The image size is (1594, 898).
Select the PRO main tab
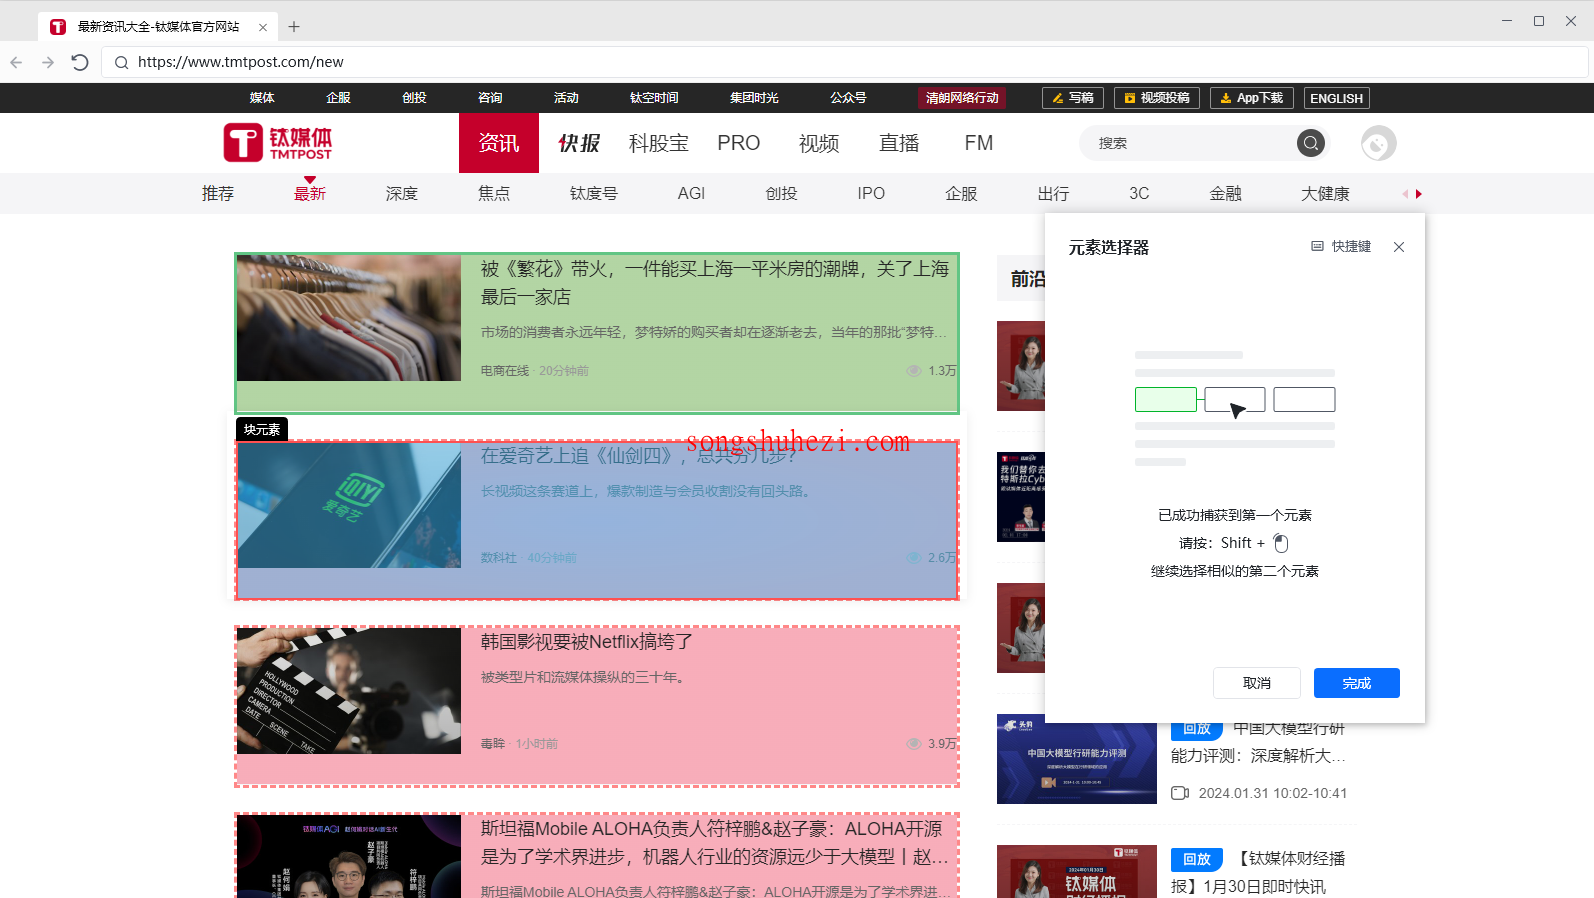(739, 143)
